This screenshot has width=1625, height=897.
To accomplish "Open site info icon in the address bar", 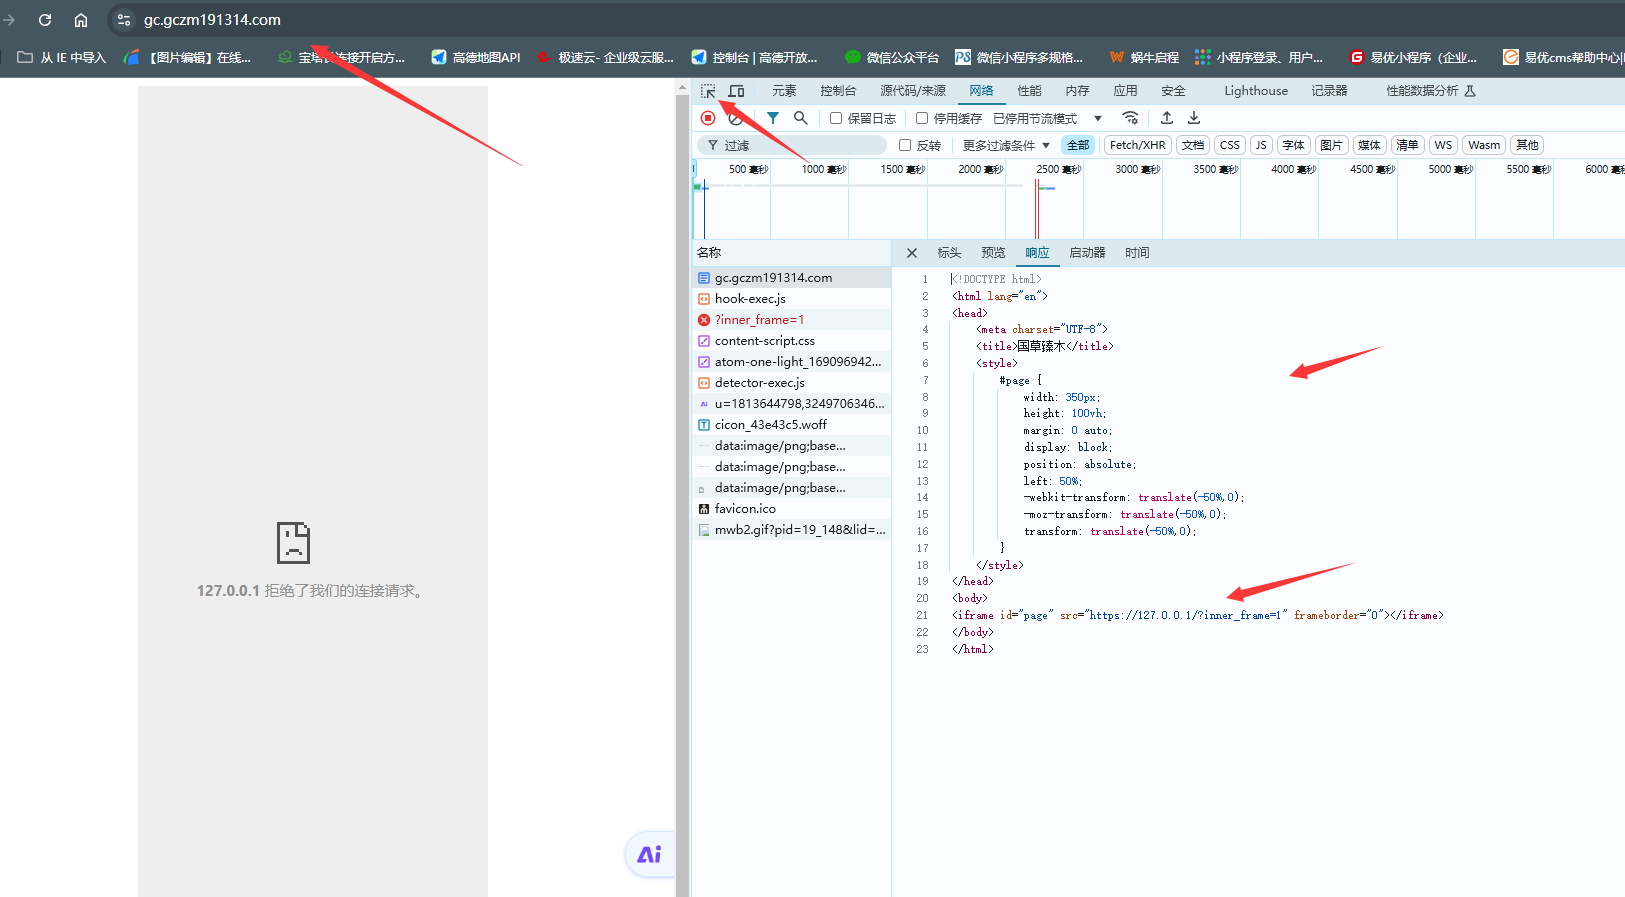I will [x=123, y=20].
